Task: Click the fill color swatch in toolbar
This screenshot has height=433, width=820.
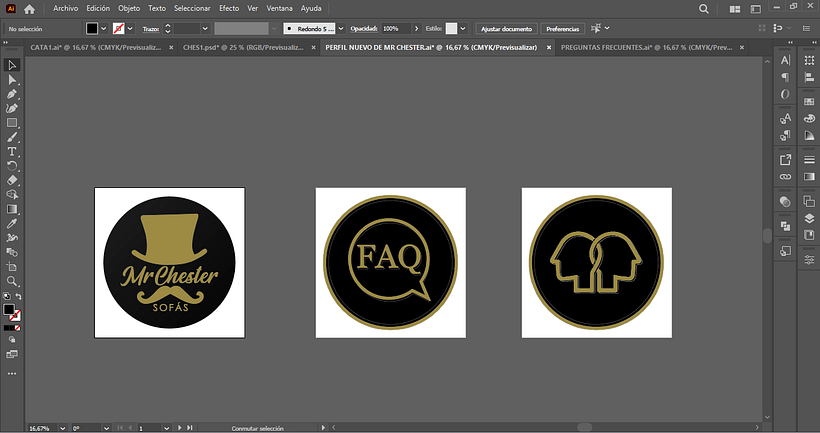Action: (9, 310)
